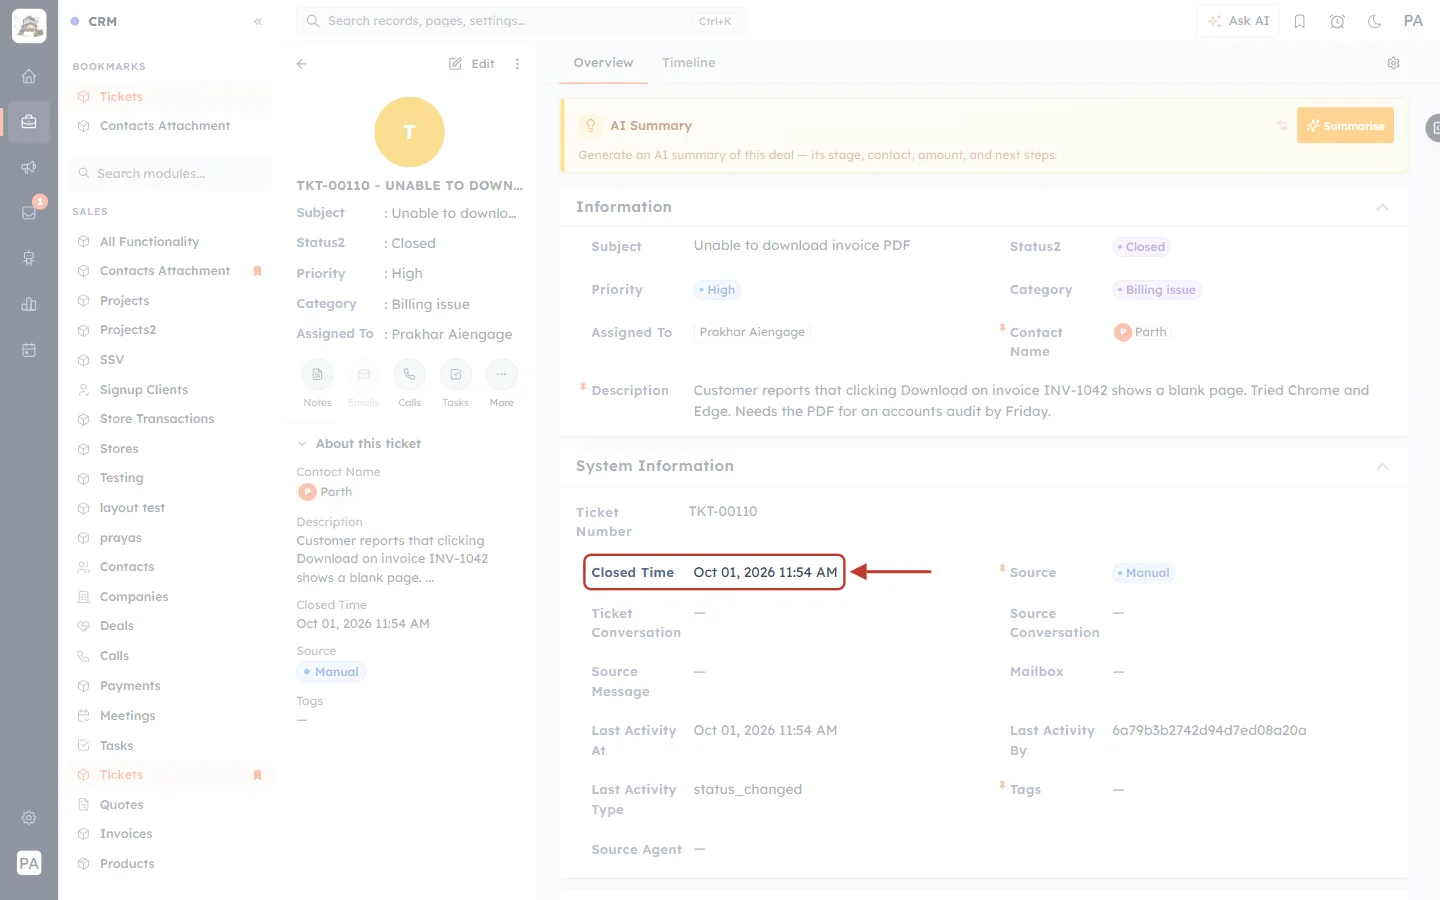Go back using the left arrow
Image resolution: width=1440 pixels, height=900 pixels.
(x=301, y=63)
